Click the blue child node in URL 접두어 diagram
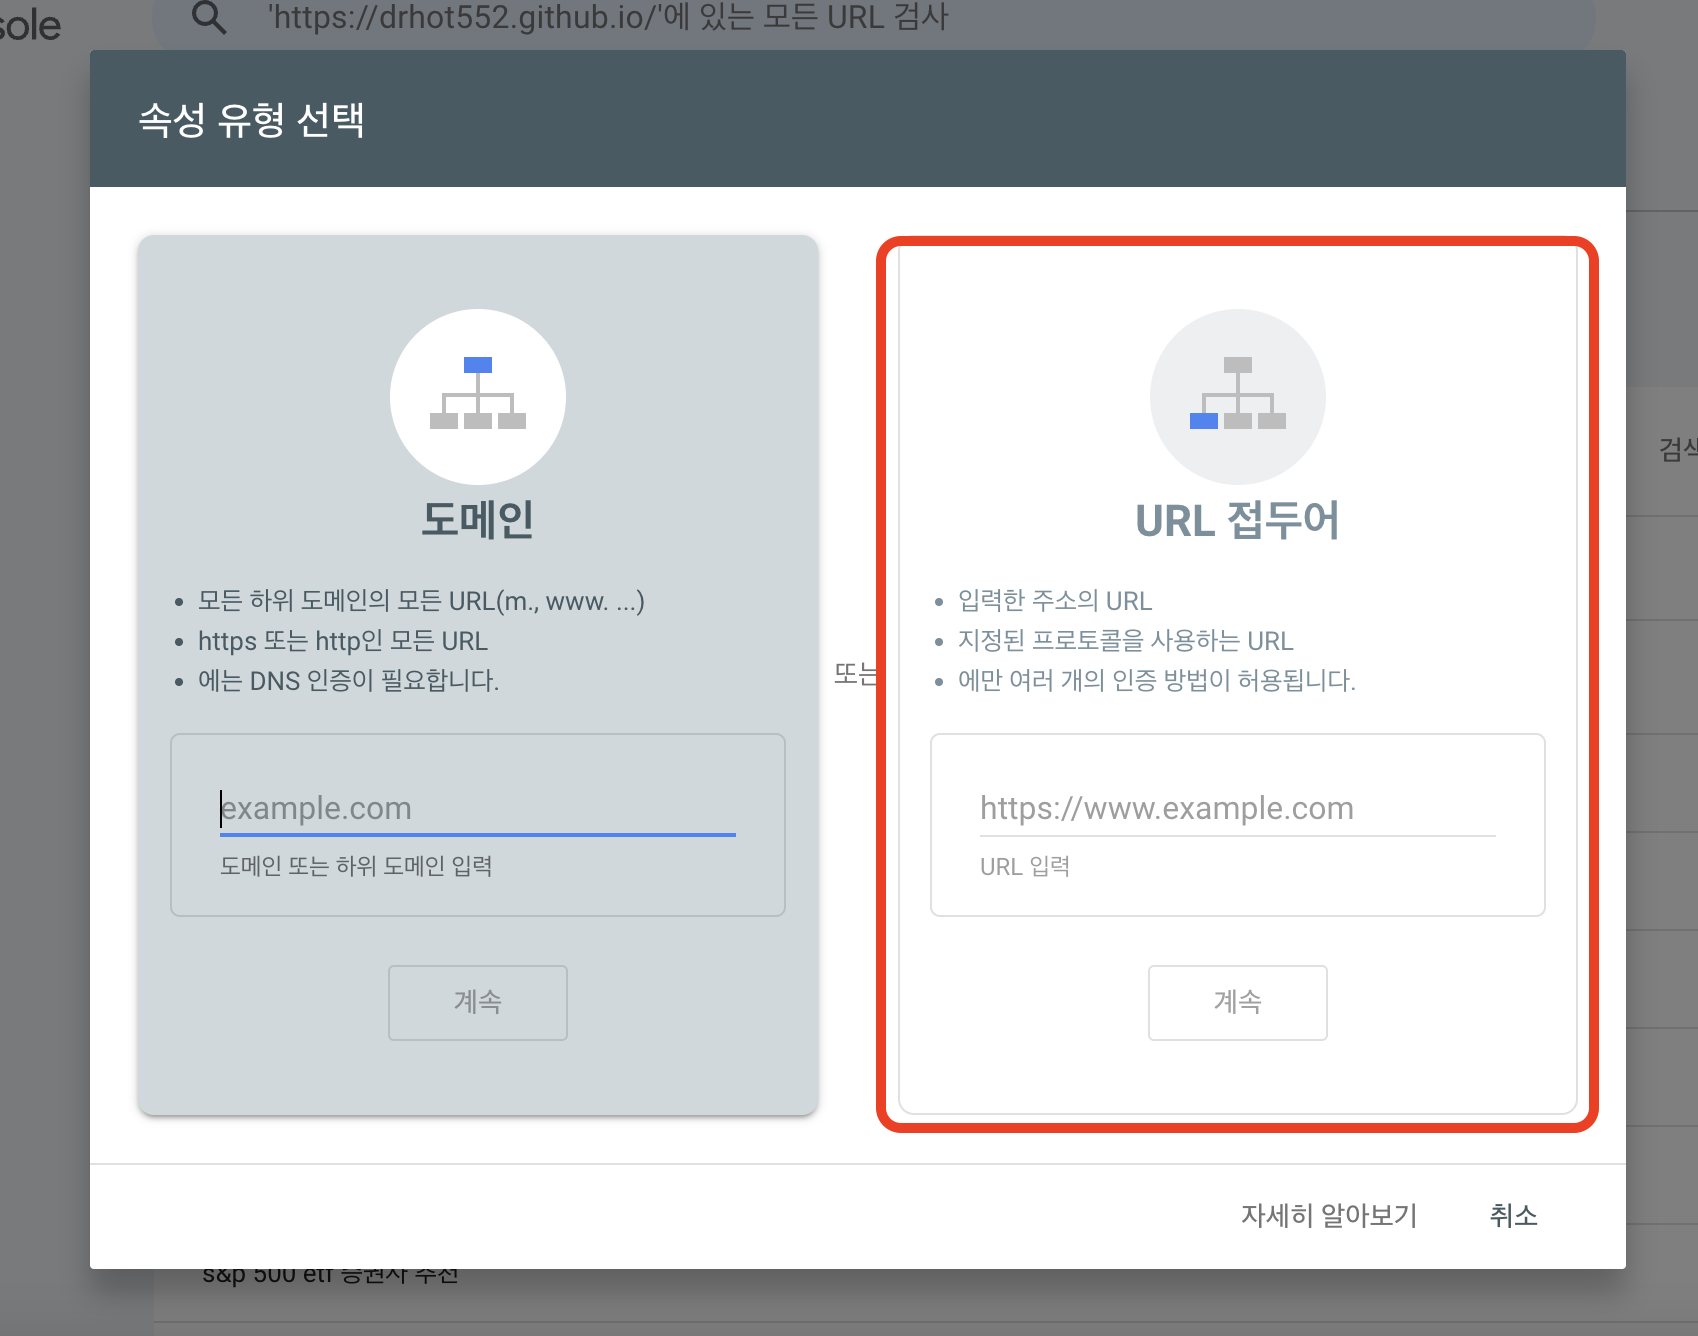 (x=1205, y=423)
